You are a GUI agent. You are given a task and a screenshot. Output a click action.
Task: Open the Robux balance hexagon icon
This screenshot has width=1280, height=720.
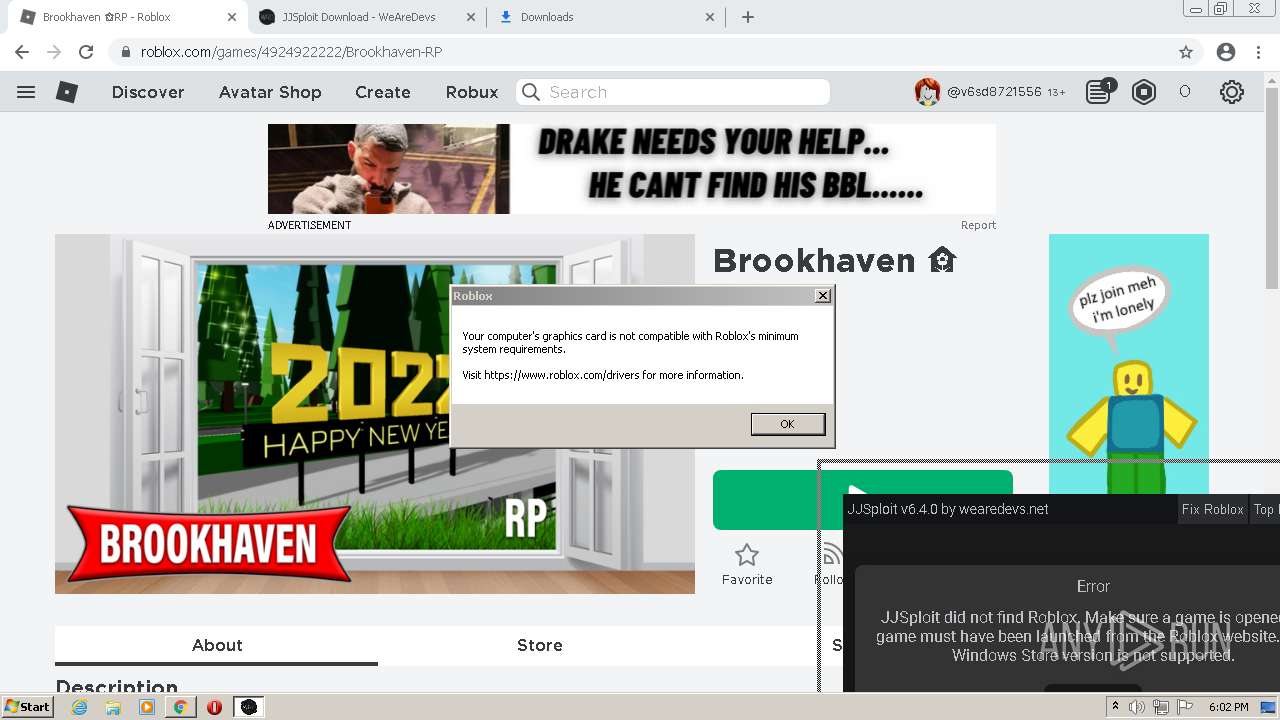[x=1143, y=92]
